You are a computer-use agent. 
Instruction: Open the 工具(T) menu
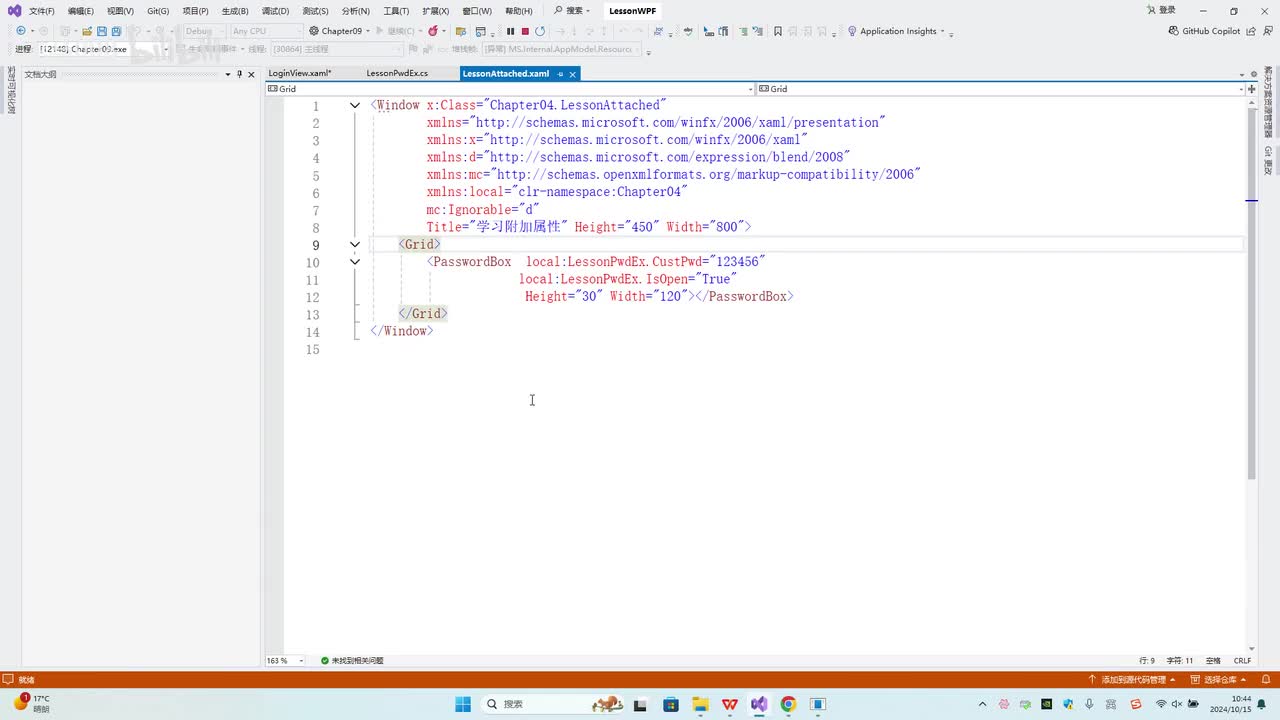tap(396, 11)
